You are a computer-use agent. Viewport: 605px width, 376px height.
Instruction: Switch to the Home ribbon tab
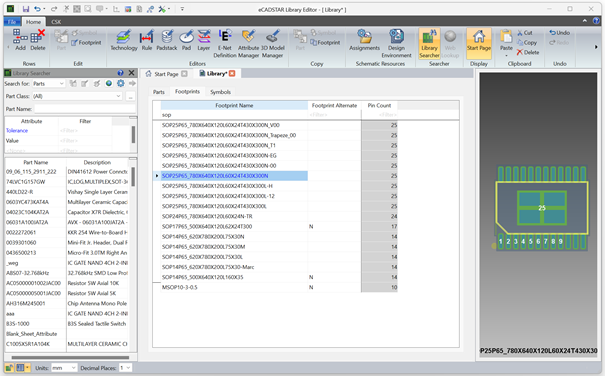[33, 22]
